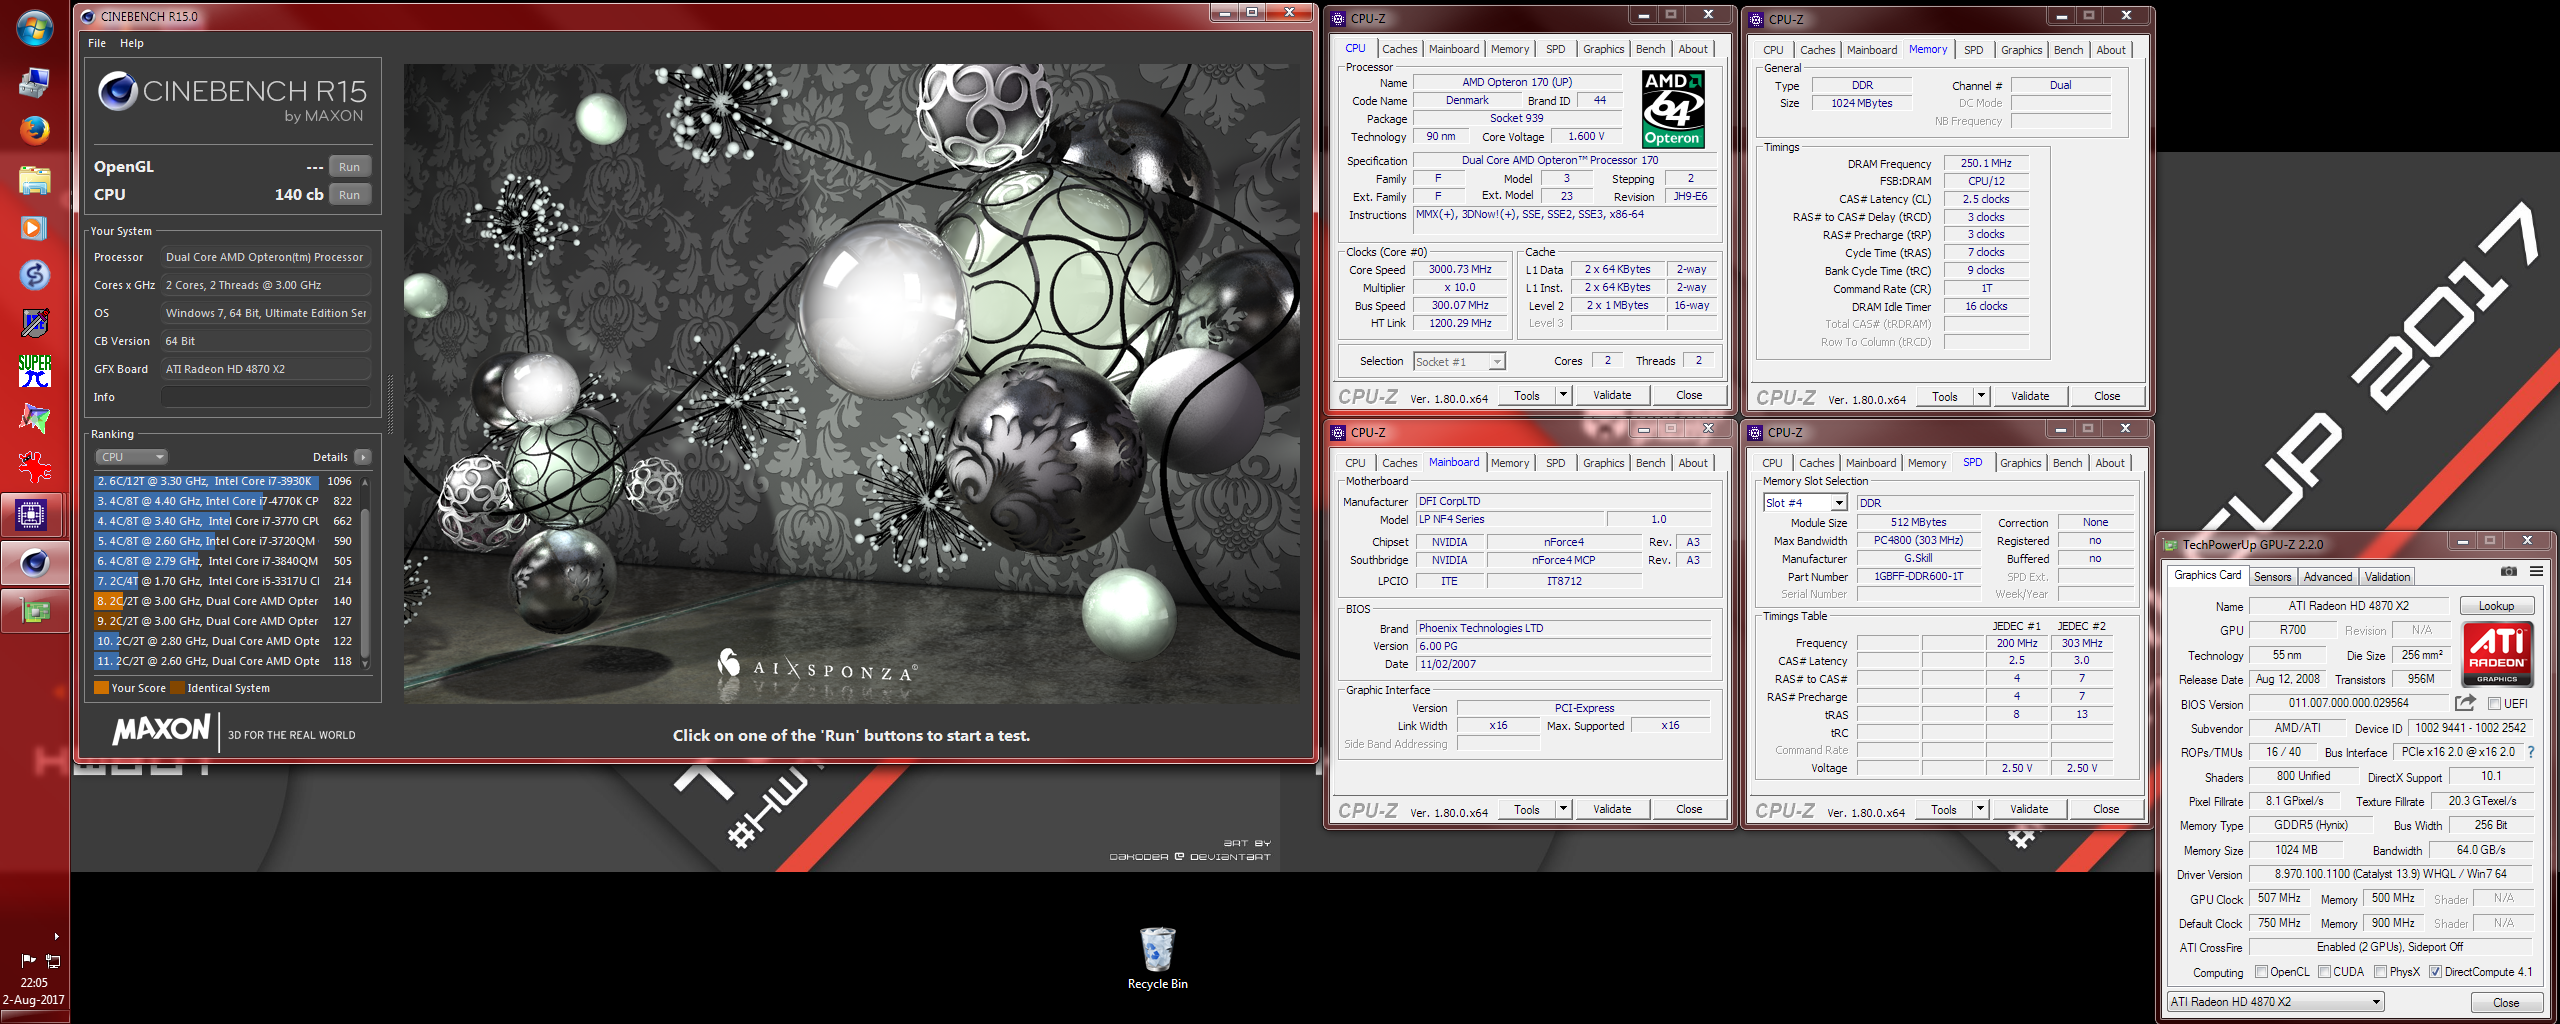Click Validate in CPU-Z CPU window
Viewport: 2560px width, 1024px height.
pos(1611,395)
